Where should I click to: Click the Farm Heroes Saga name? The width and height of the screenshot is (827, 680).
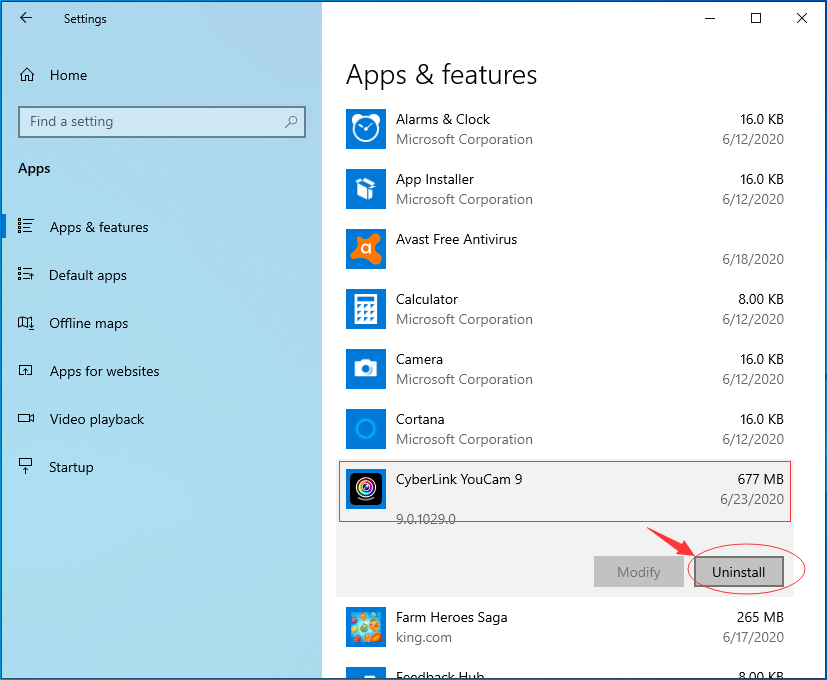pyautogui.click(x=451, y=617)
